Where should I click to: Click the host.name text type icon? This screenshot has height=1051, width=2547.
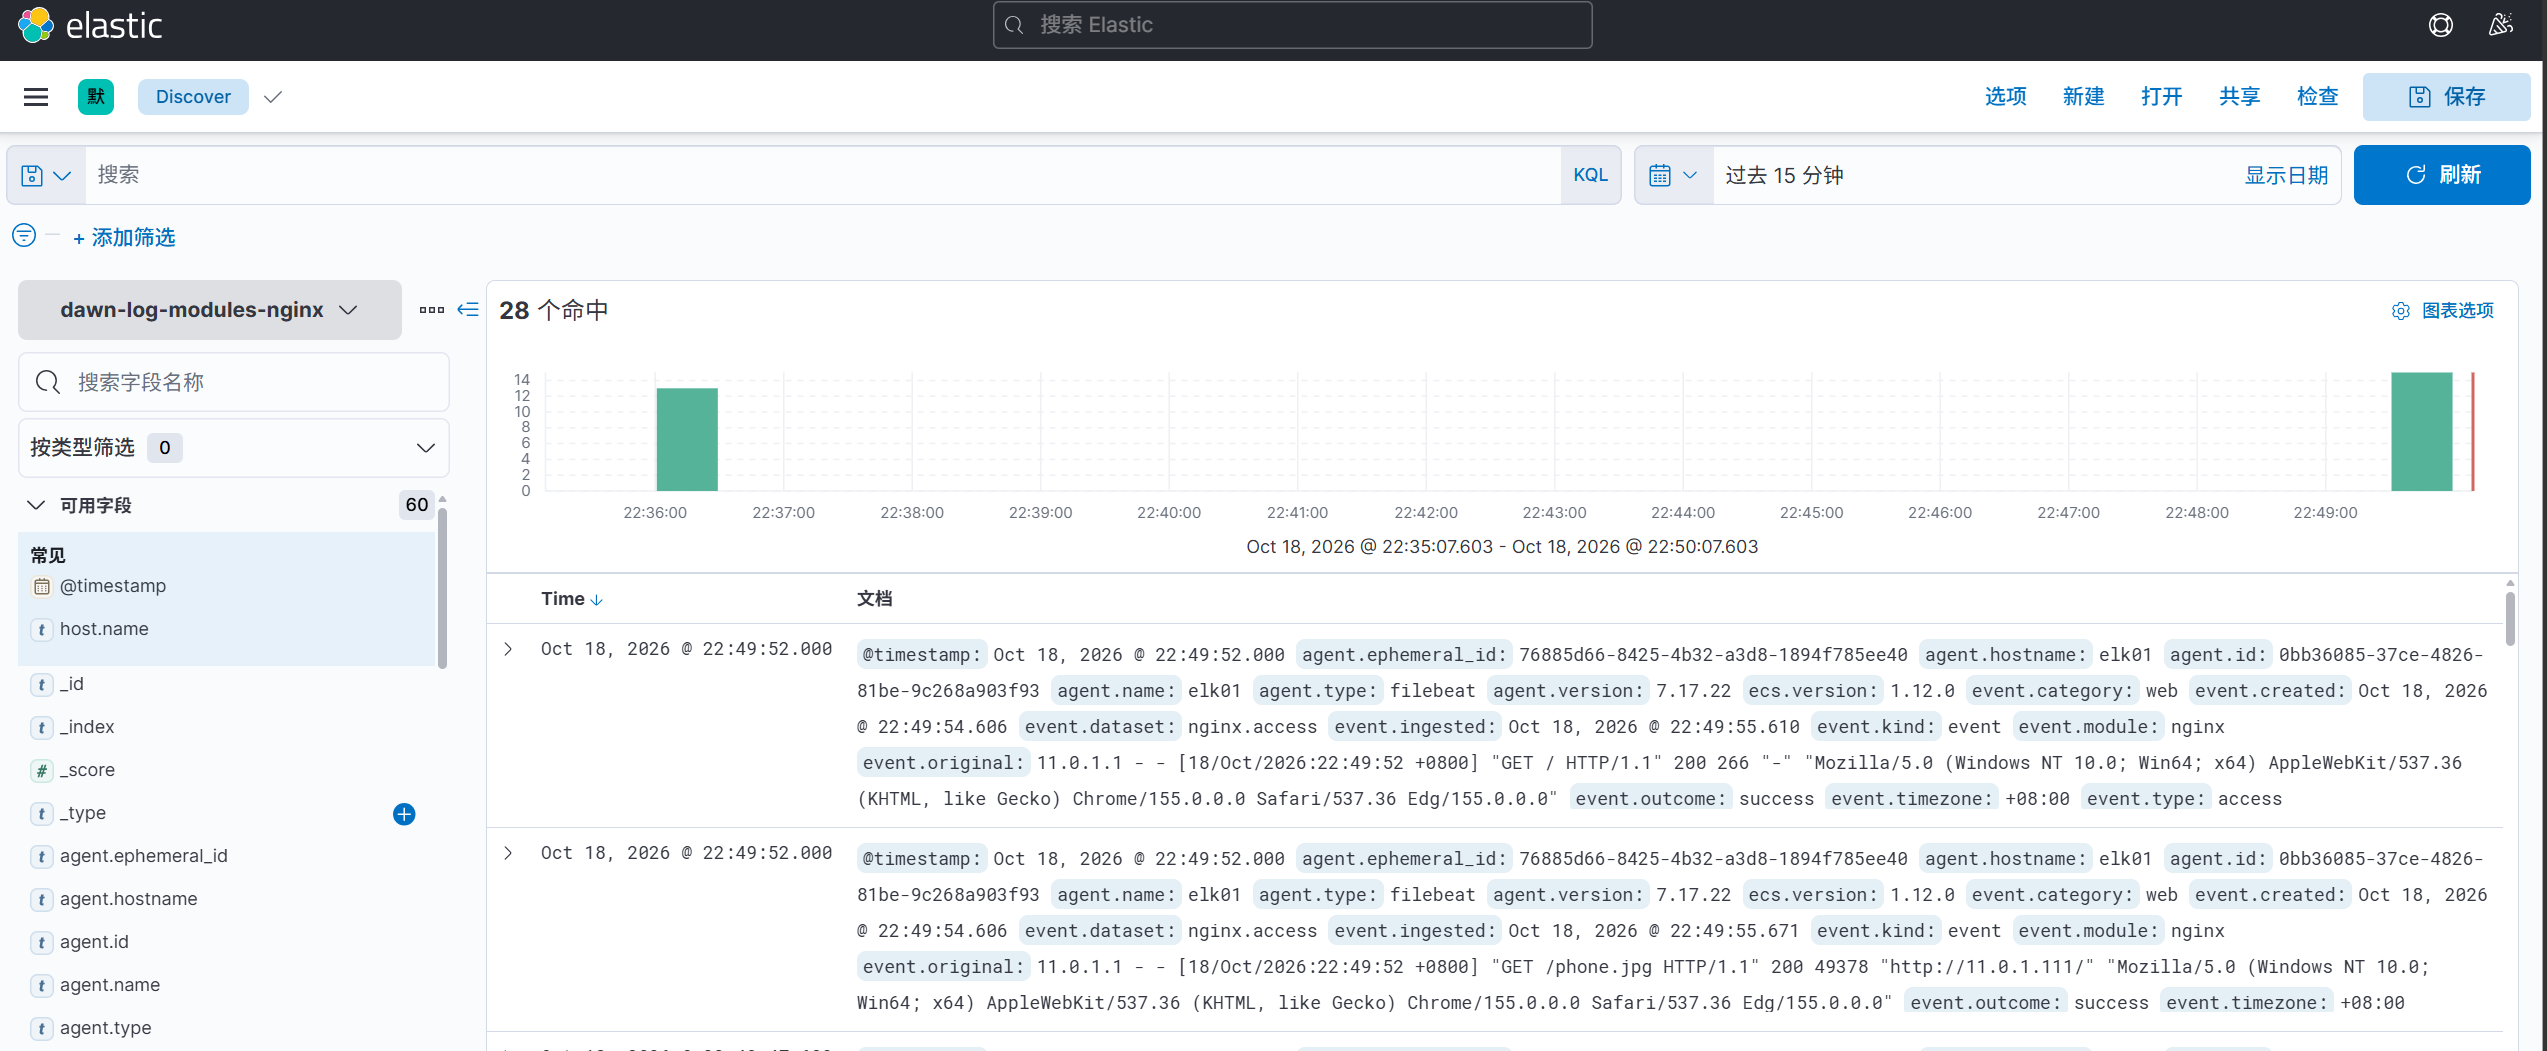click(41, 630)
